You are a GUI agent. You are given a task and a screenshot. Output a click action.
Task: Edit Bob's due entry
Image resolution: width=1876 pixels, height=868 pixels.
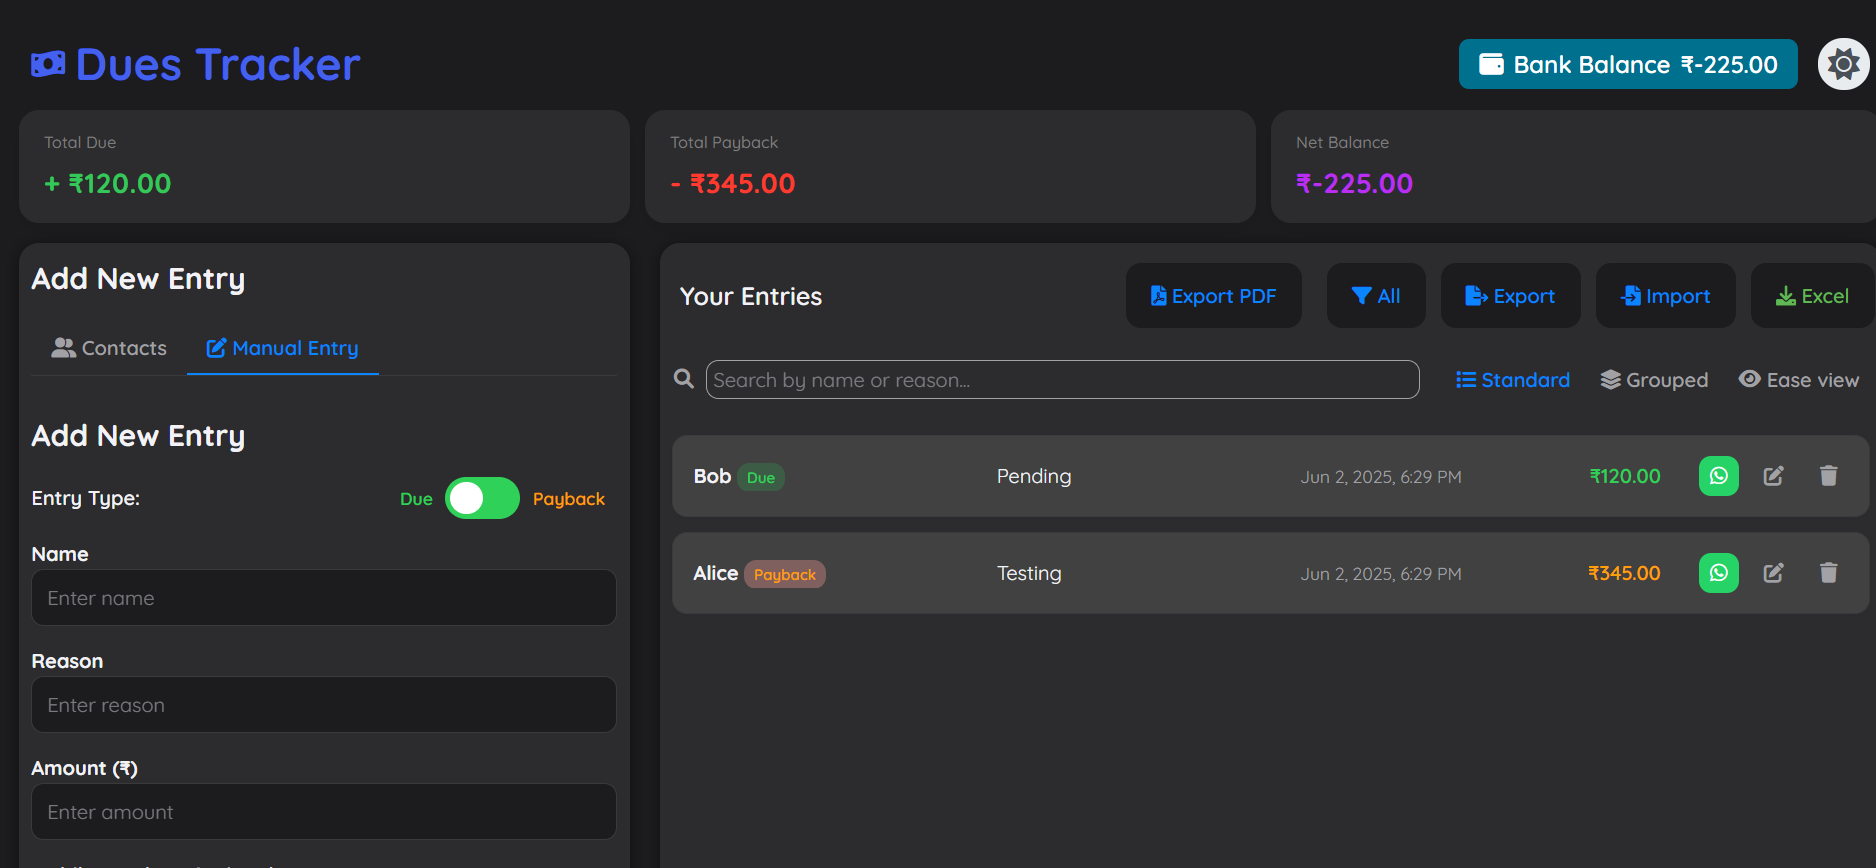[1773, 476]
